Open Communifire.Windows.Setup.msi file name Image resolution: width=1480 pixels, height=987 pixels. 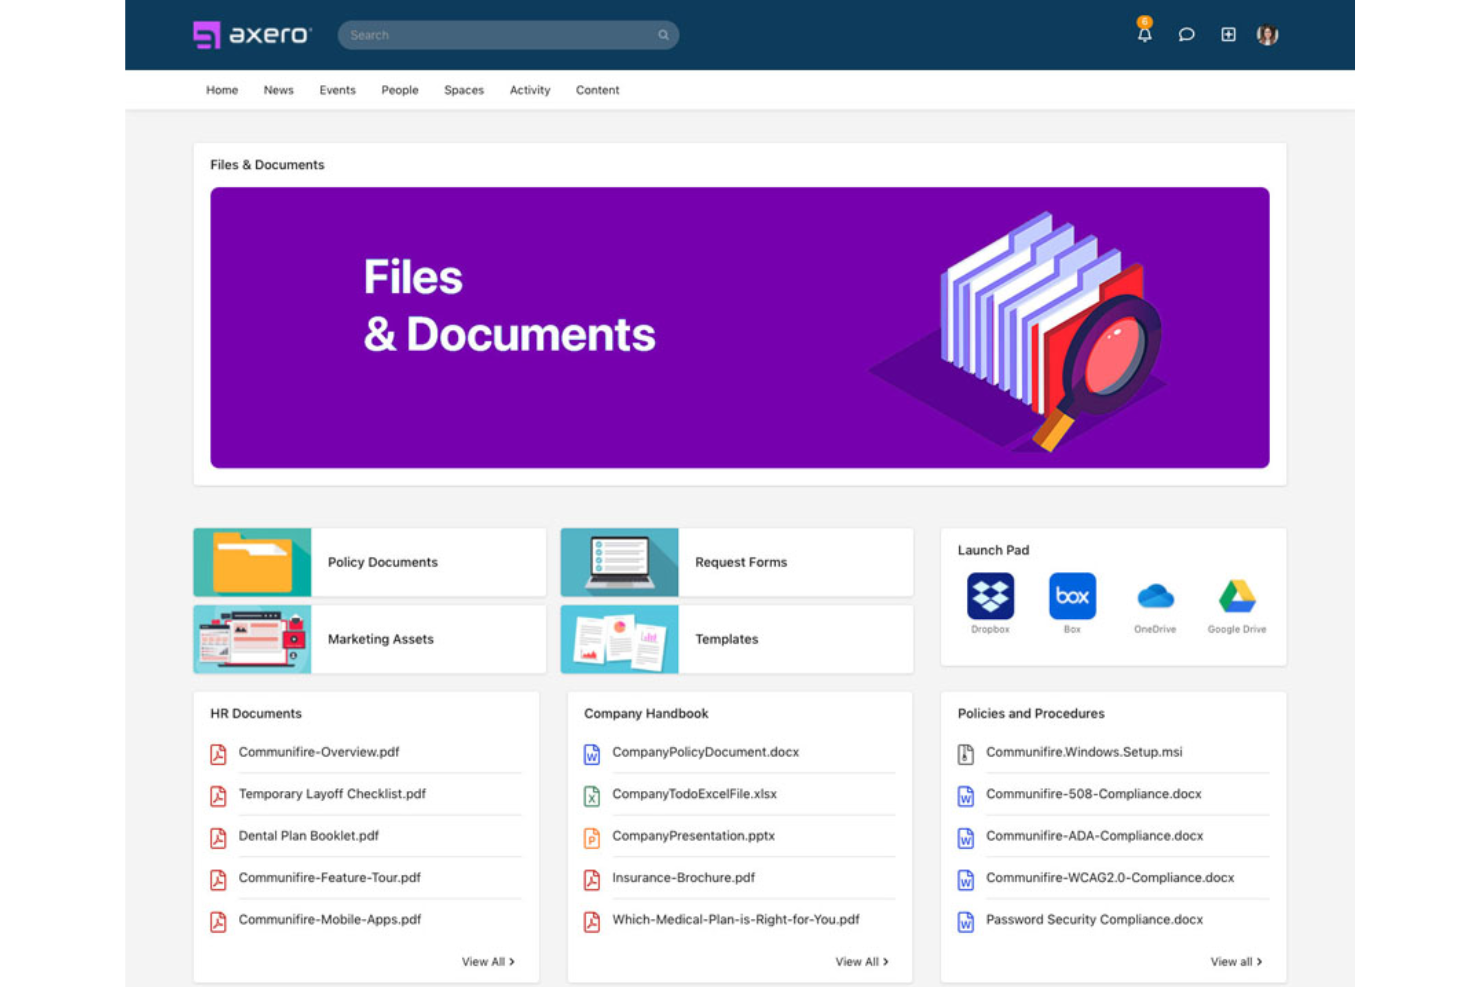(1084, 752)
